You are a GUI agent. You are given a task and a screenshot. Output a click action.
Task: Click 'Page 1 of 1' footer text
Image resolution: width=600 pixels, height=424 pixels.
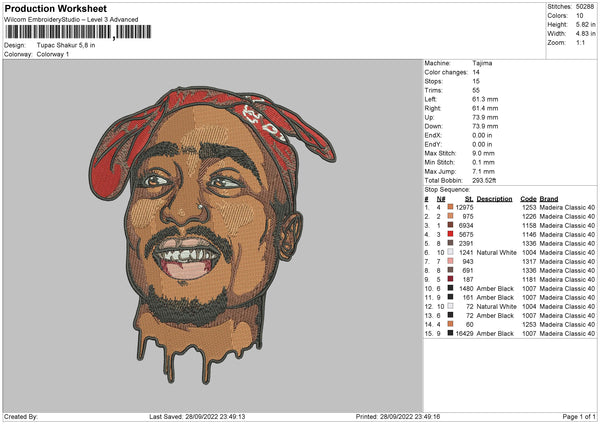coord(579,416)
